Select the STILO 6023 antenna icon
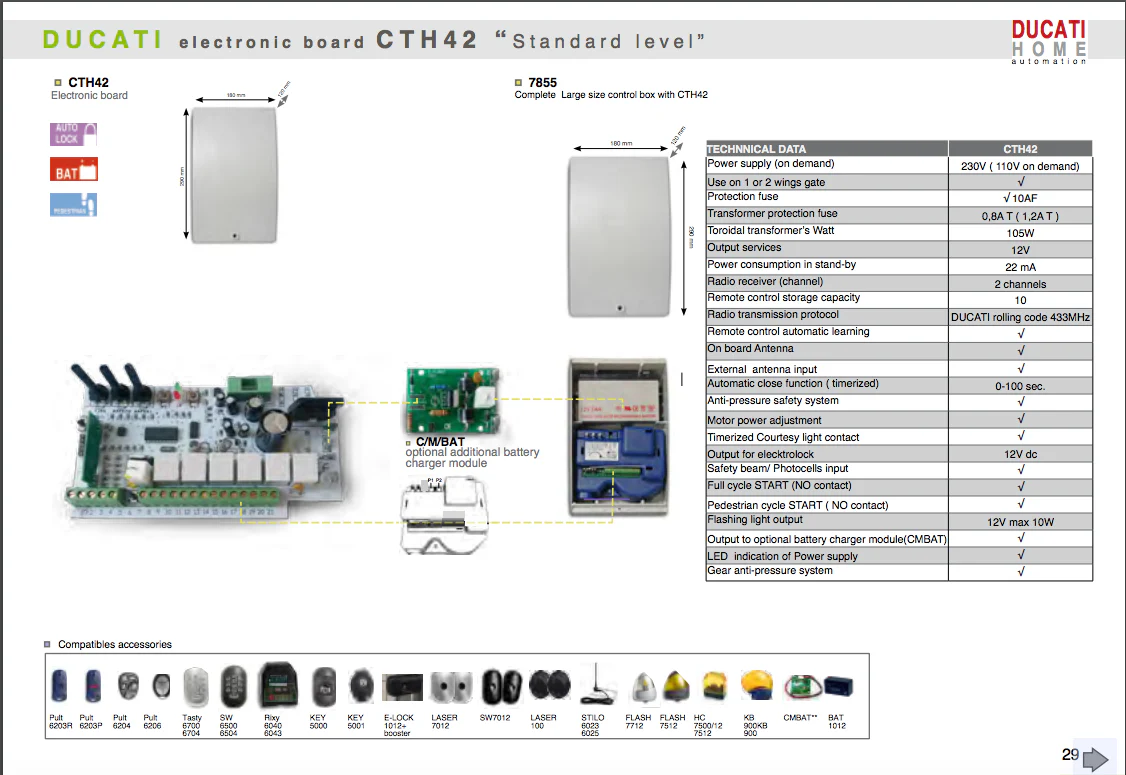 (x=596, y=683)
